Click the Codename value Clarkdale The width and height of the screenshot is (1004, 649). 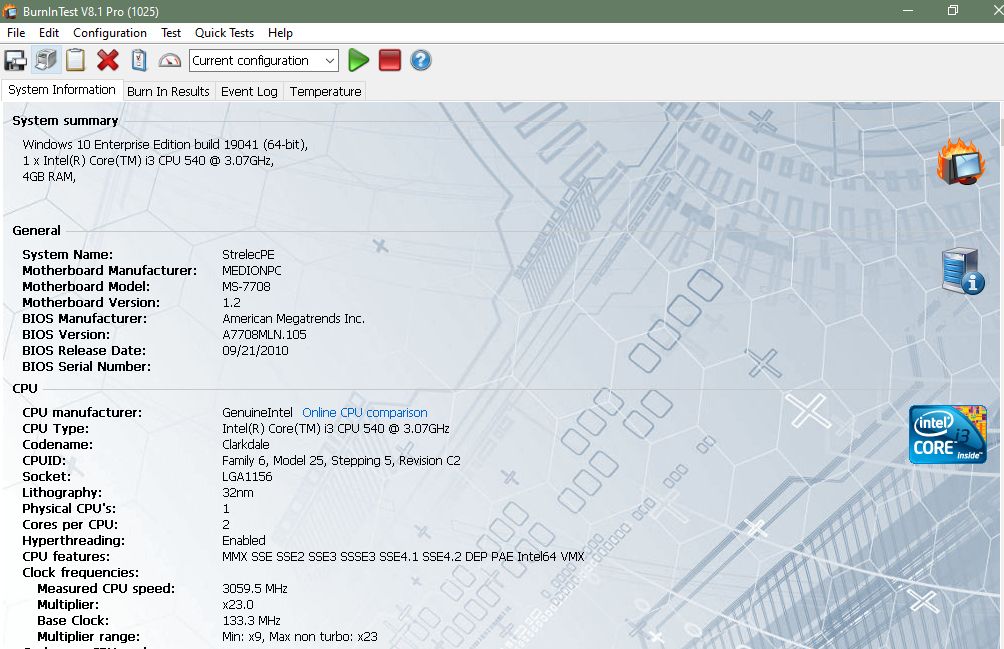pos(246,445)
